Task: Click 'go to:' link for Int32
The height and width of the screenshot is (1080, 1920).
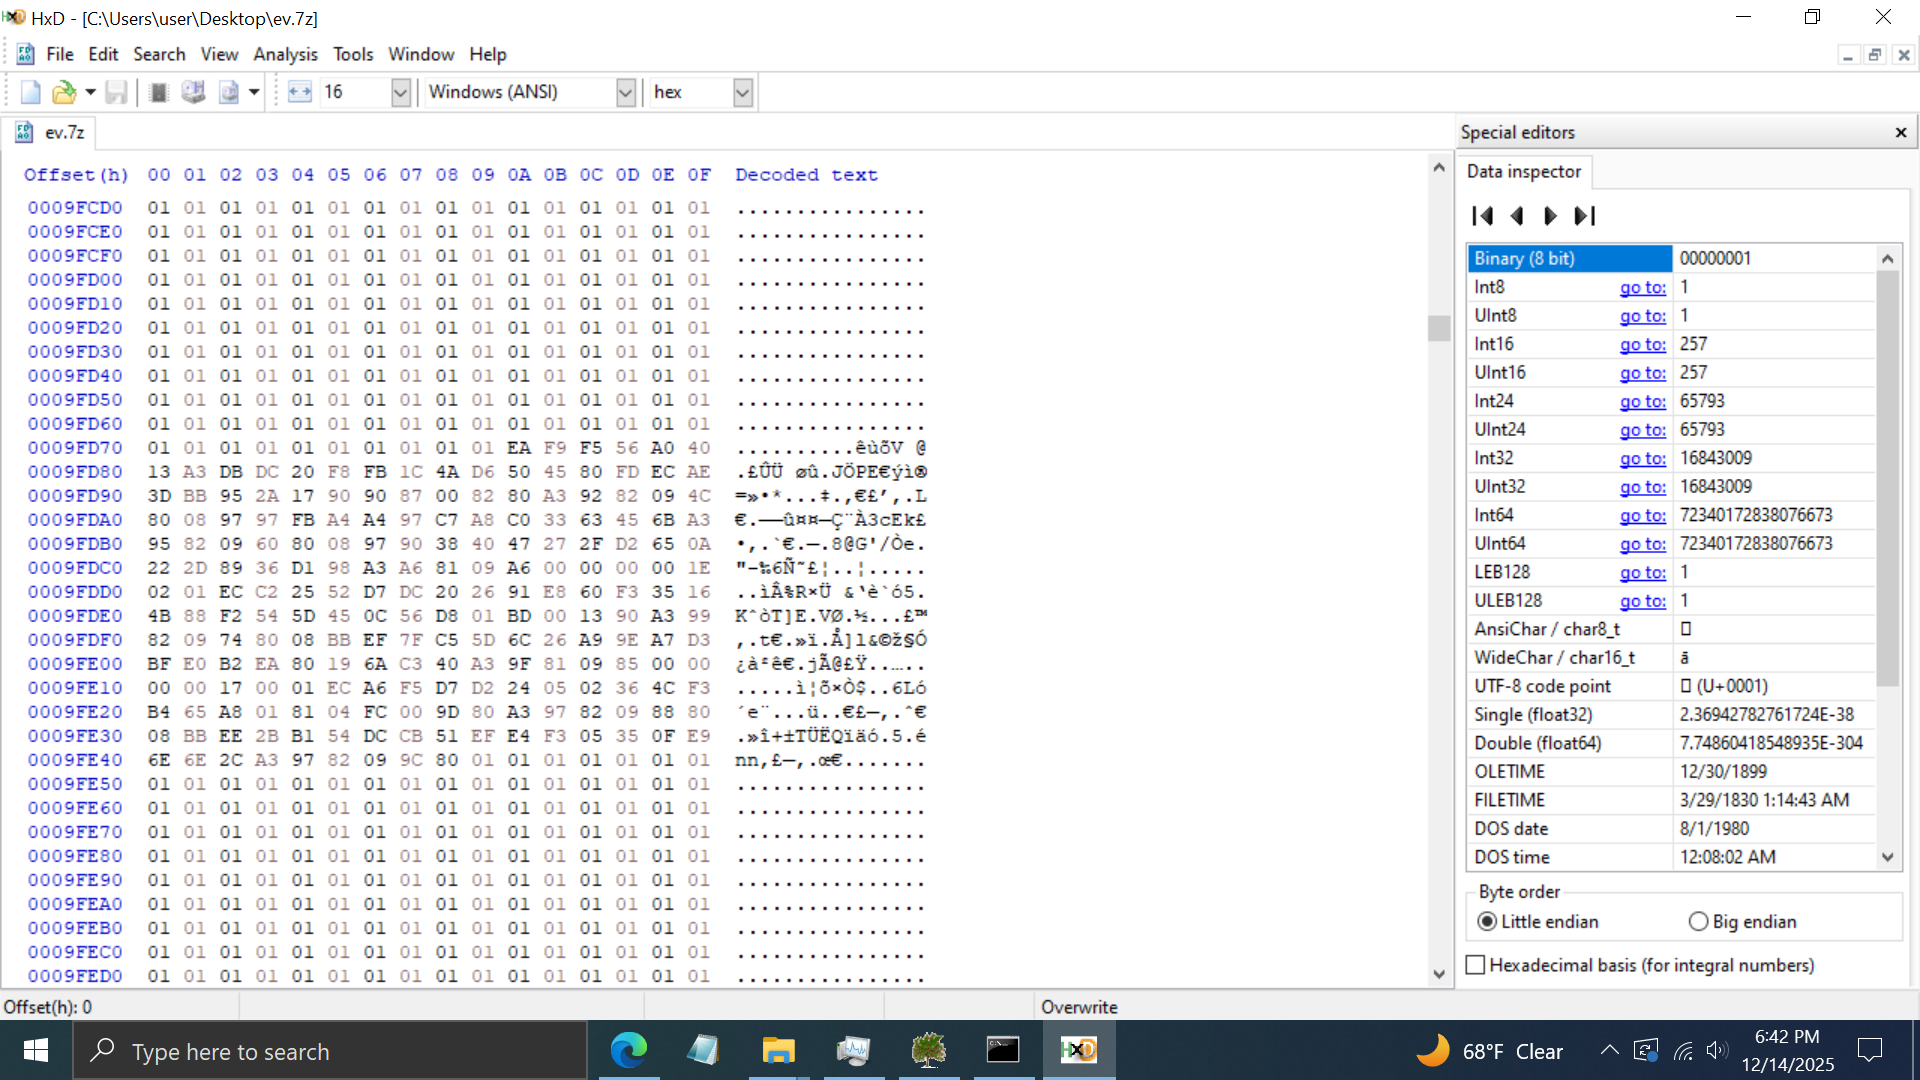Action: click(1642, 458)
